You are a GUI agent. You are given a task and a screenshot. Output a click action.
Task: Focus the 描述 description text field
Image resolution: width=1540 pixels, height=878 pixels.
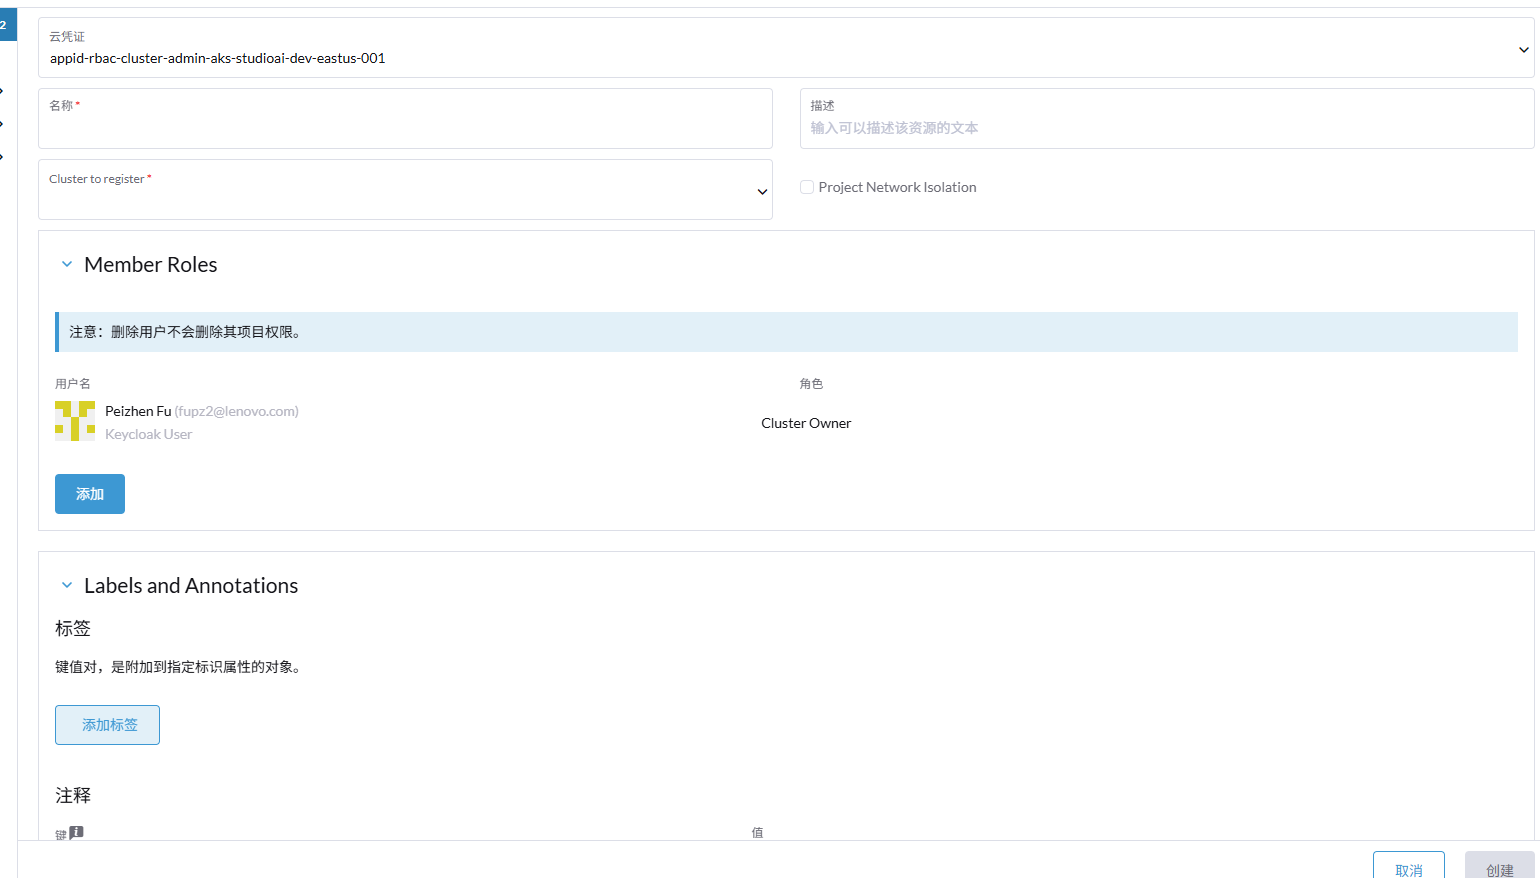[x=1166, y=128]
